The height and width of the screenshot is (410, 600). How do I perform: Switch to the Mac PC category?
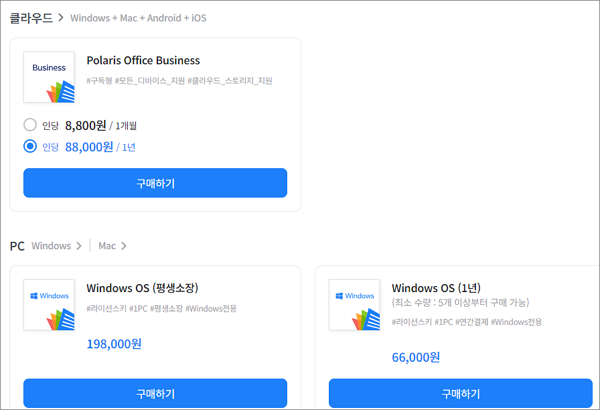pos(107,246)
